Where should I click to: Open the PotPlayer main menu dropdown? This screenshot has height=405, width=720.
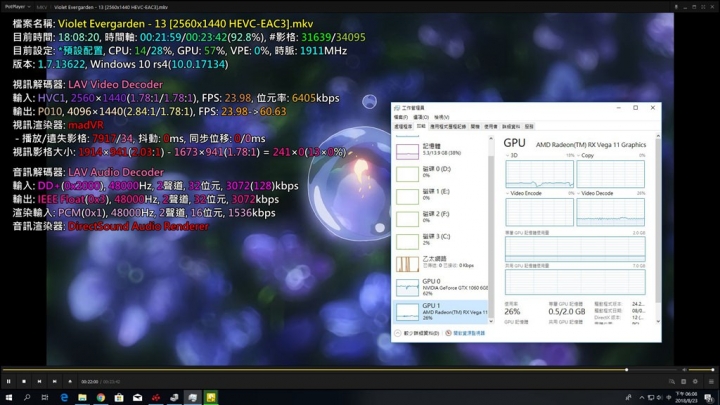(x=18, y=7)
